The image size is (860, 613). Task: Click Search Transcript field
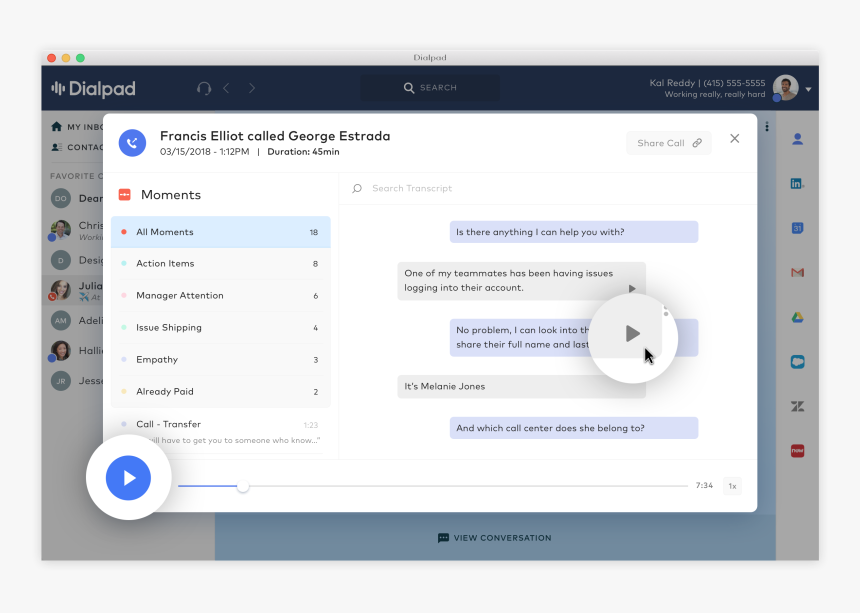pos(548,189)
